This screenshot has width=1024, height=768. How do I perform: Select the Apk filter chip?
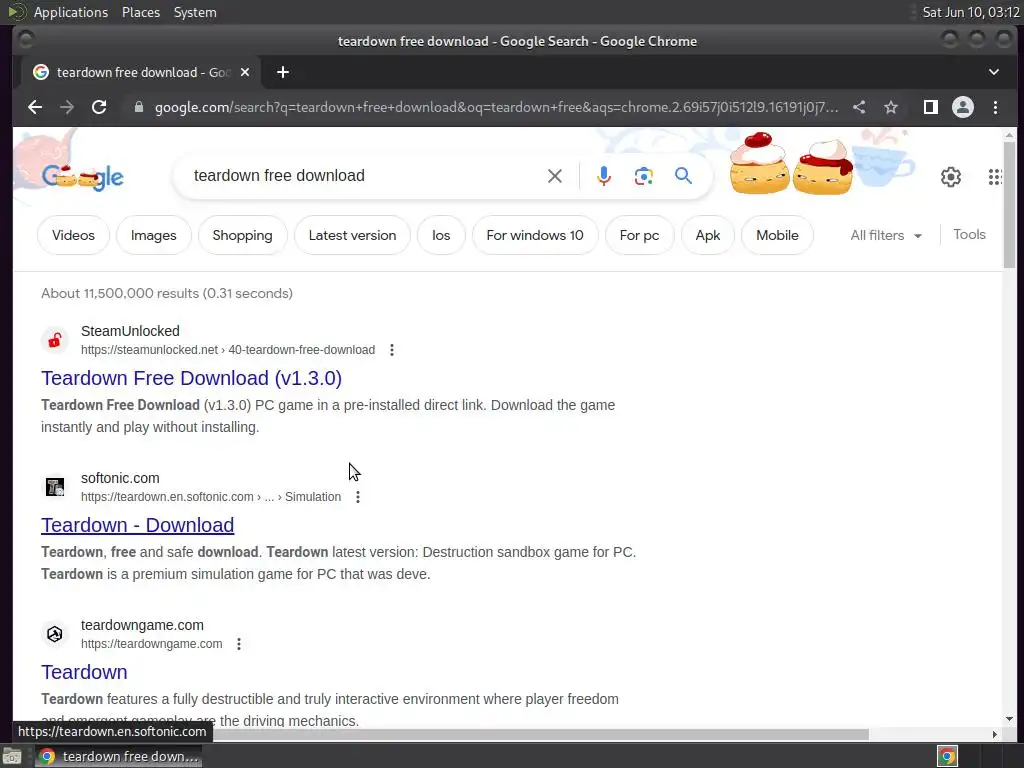tap(708, 235)
